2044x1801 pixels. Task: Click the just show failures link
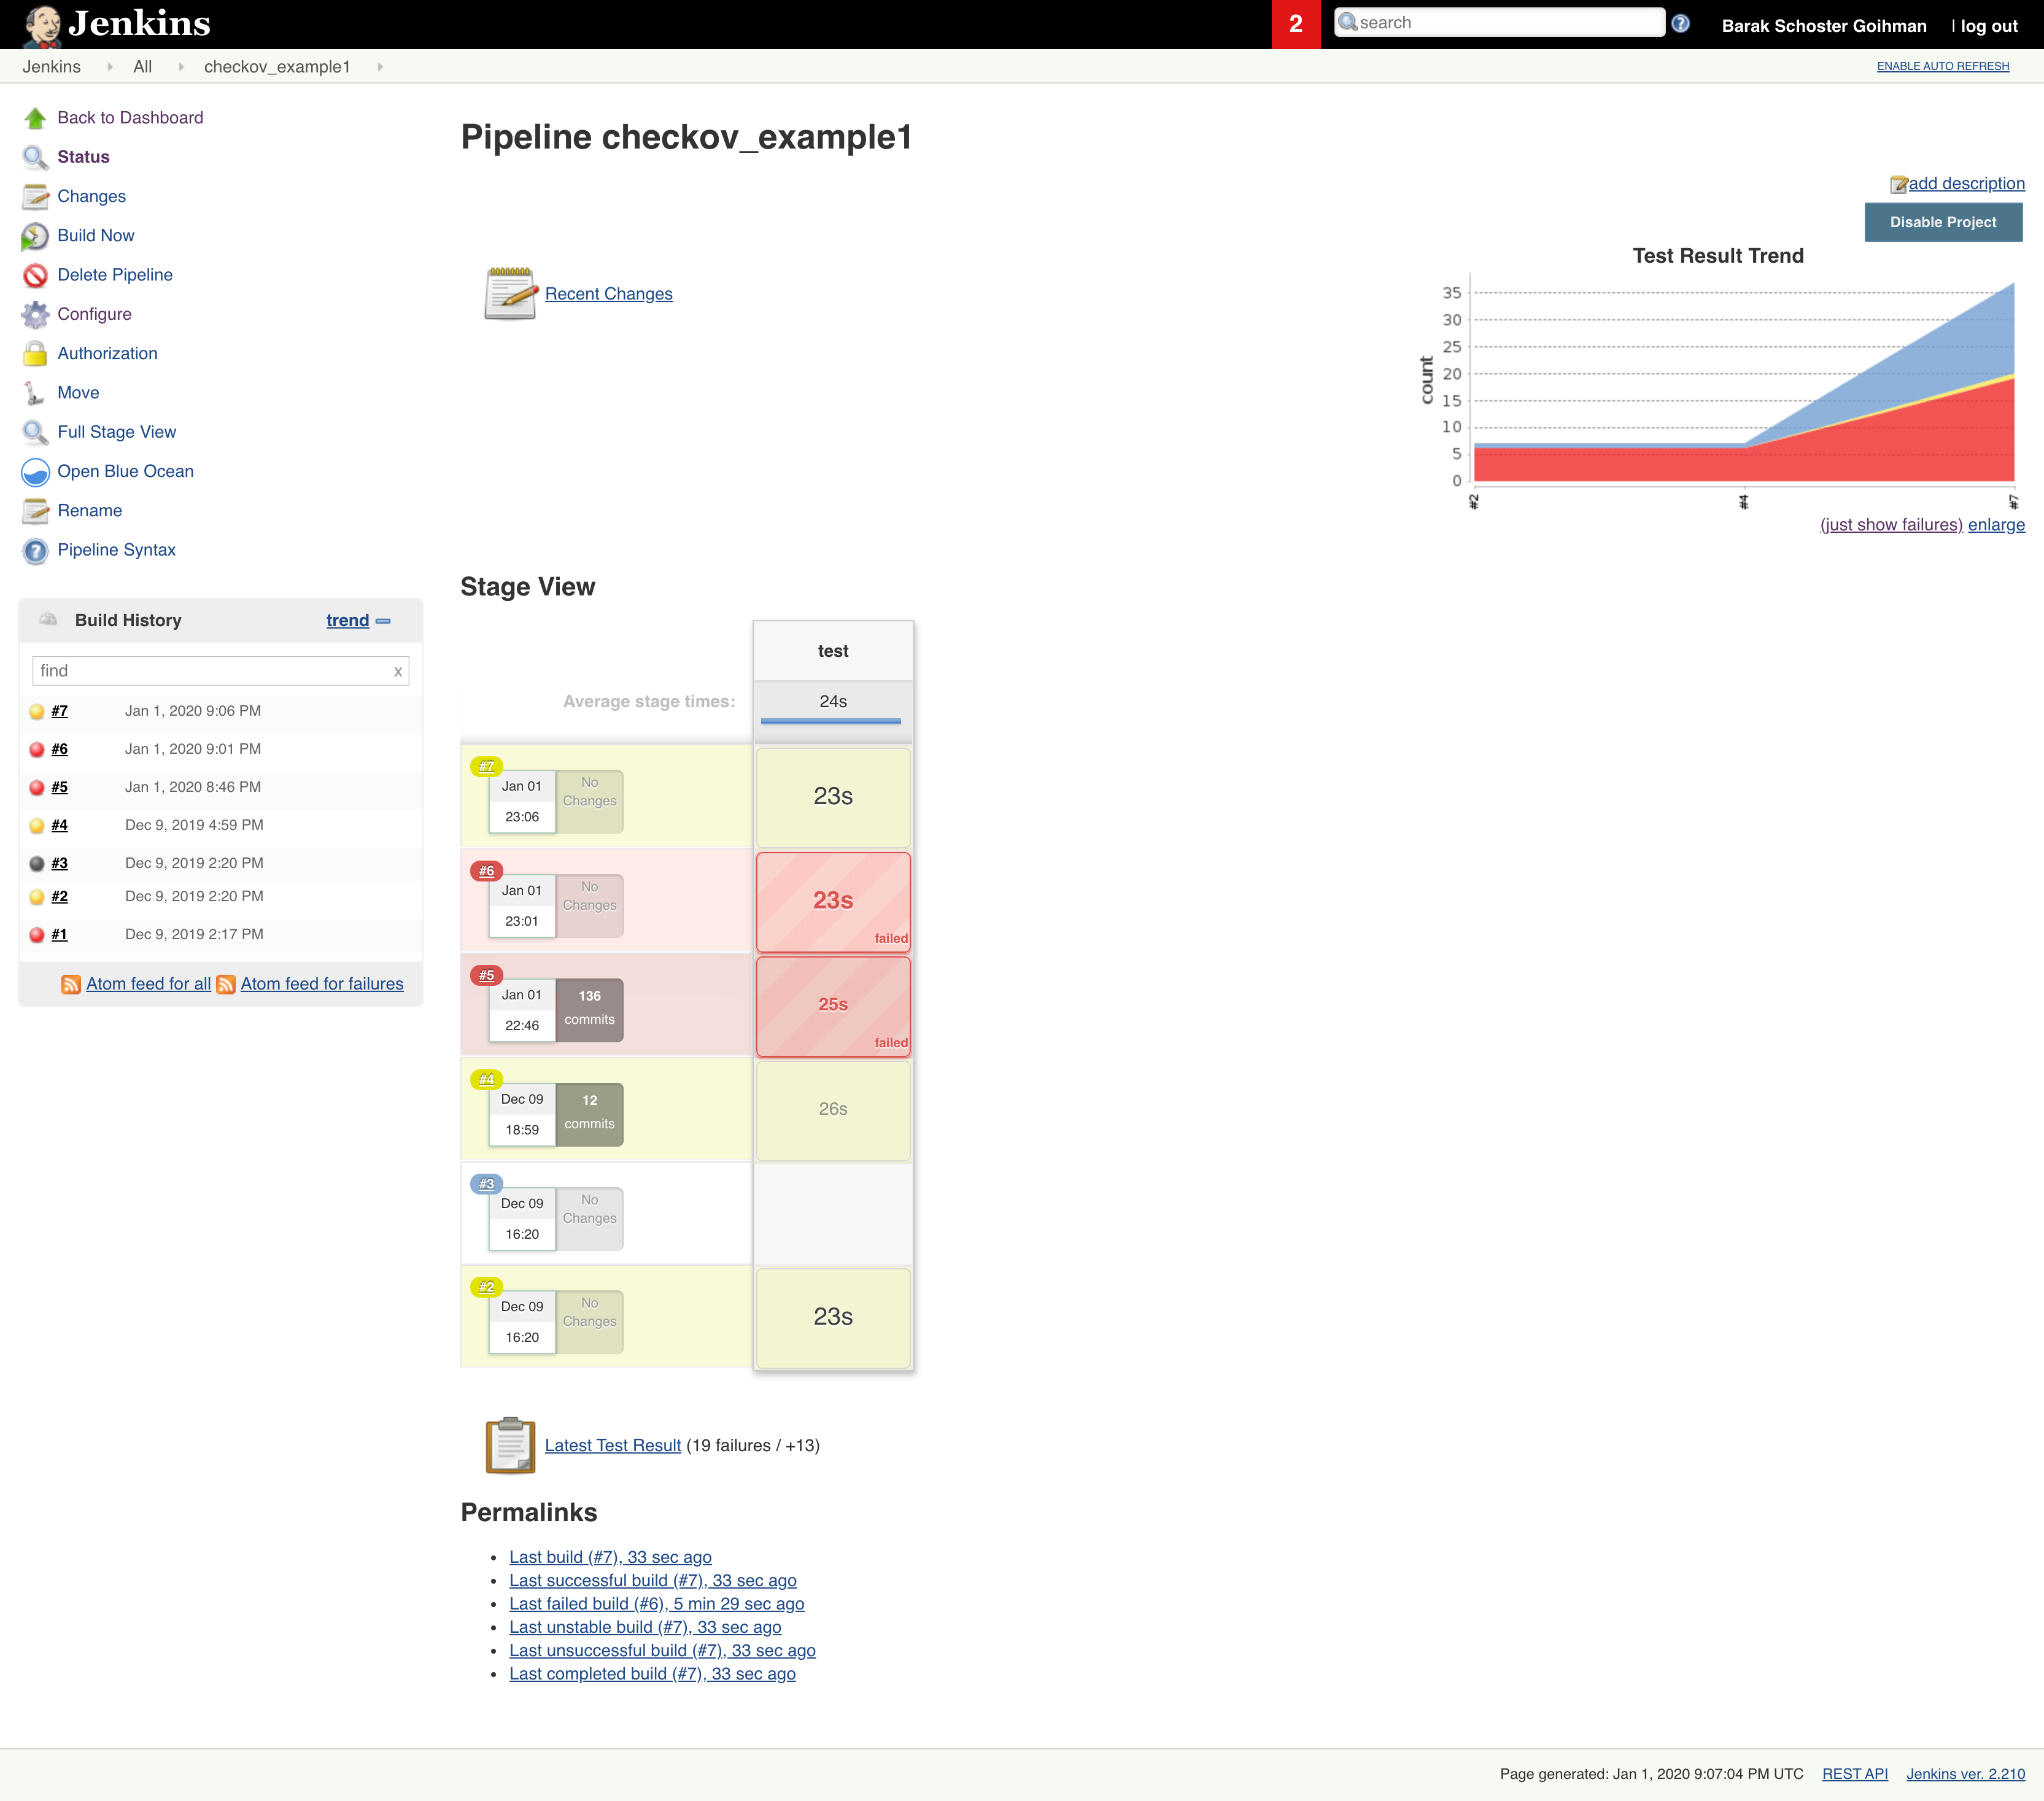[x=1891, y=525]
